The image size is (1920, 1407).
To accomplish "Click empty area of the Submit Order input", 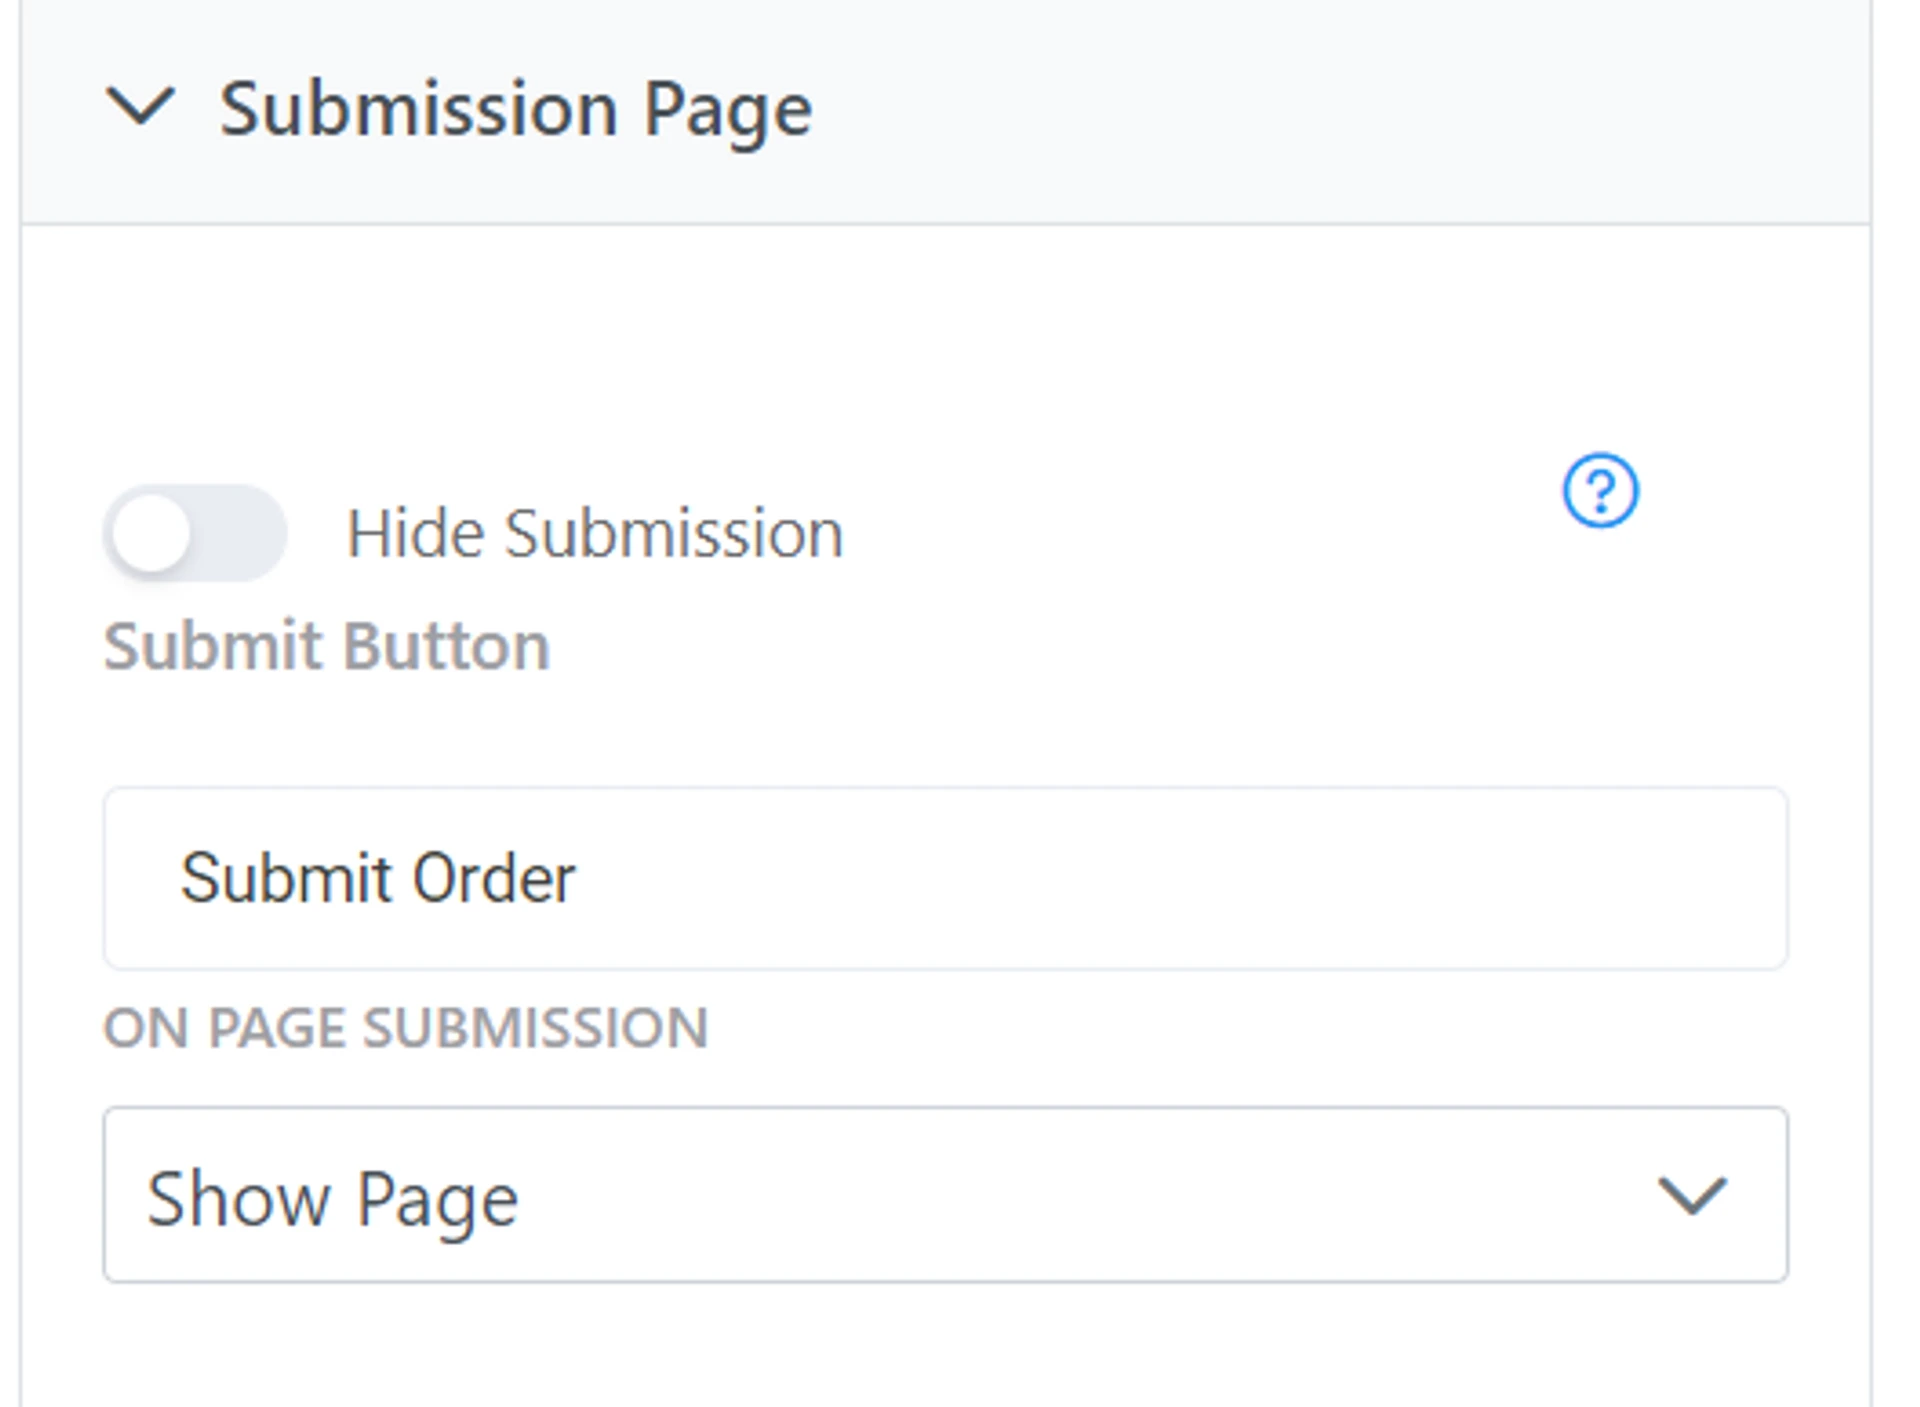I will click(1200, 878).
